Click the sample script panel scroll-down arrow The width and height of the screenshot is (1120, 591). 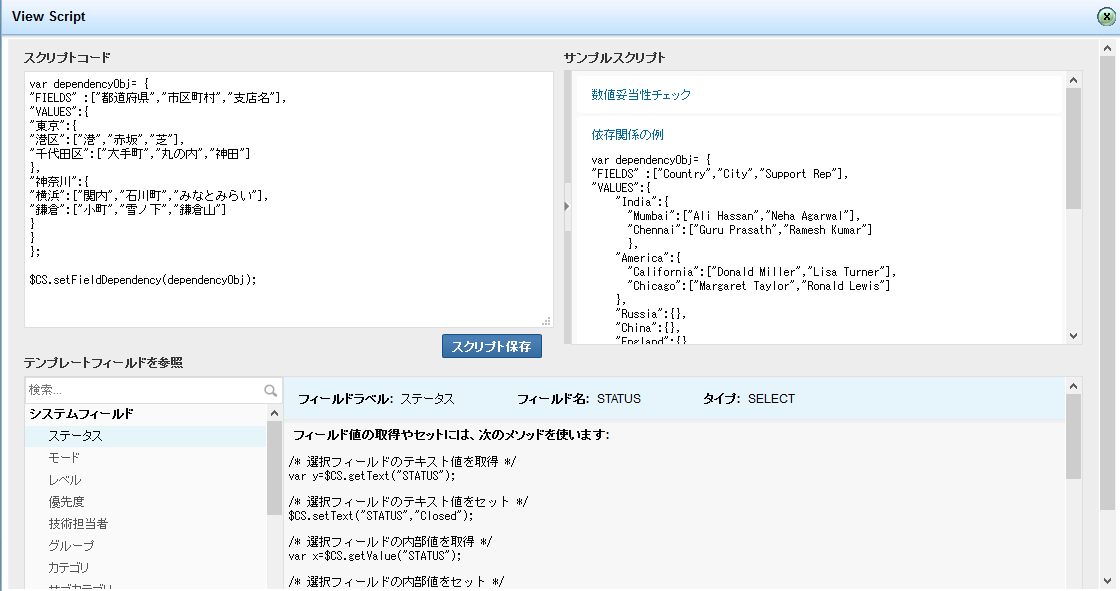pyautogui.click(x=1074, y=336)
